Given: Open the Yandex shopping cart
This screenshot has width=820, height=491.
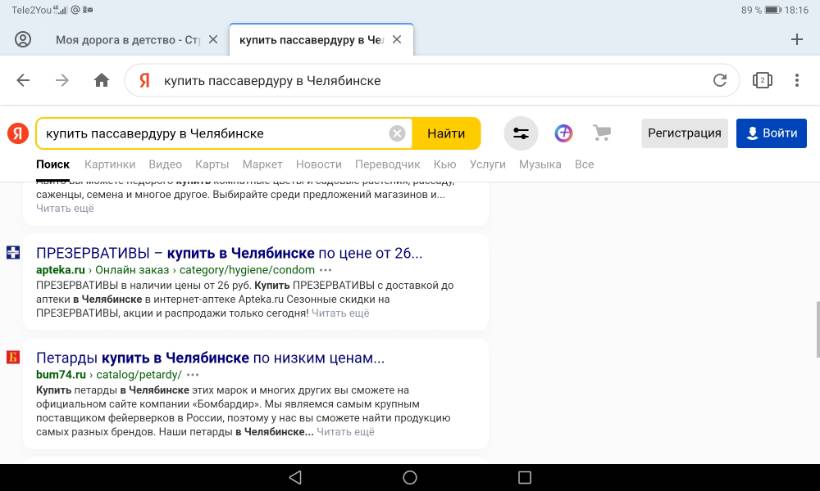Looking at the screenshot, I should 602,133.
